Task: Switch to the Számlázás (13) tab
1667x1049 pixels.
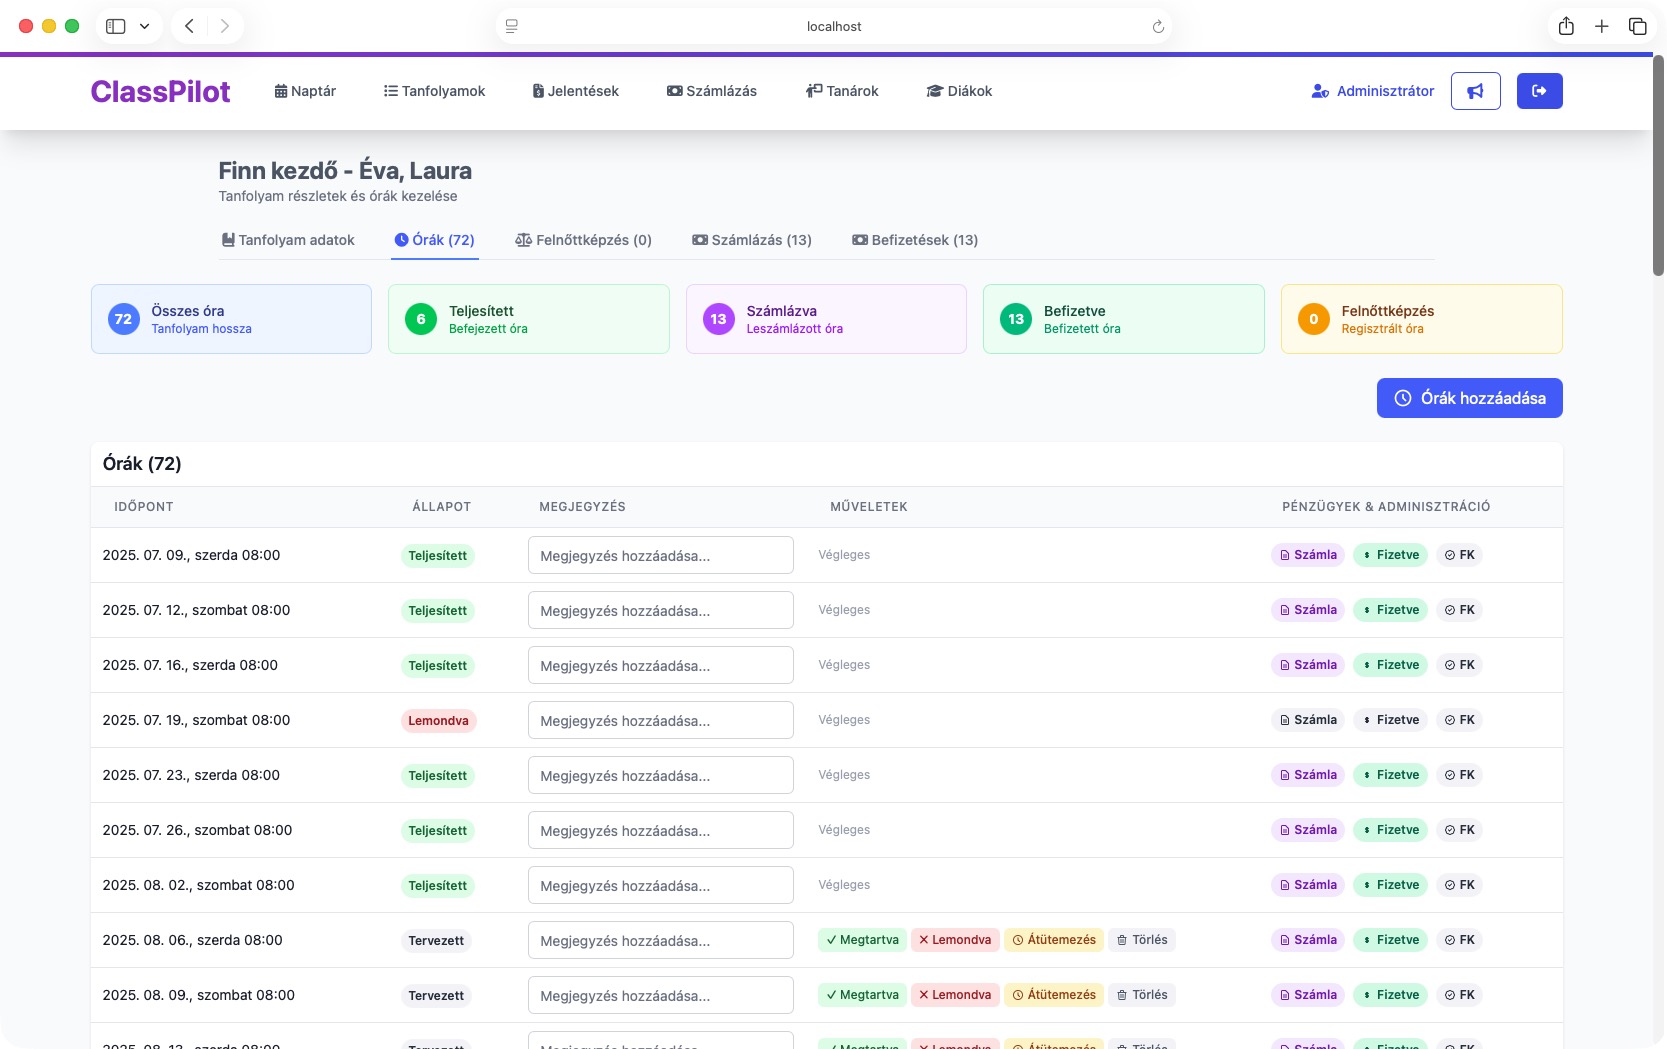Action: tap(752, 240)
